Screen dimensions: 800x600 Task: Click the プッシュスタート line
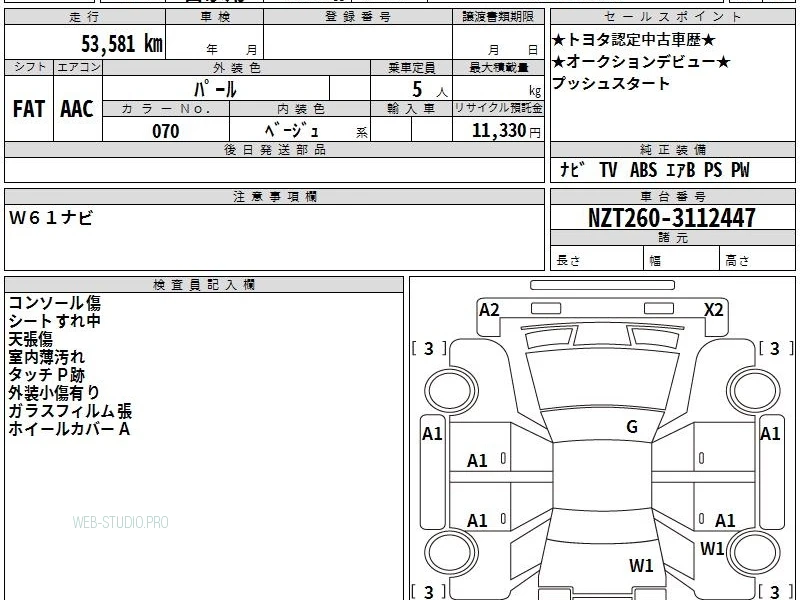pyautogui.click(x=611, y=83)
